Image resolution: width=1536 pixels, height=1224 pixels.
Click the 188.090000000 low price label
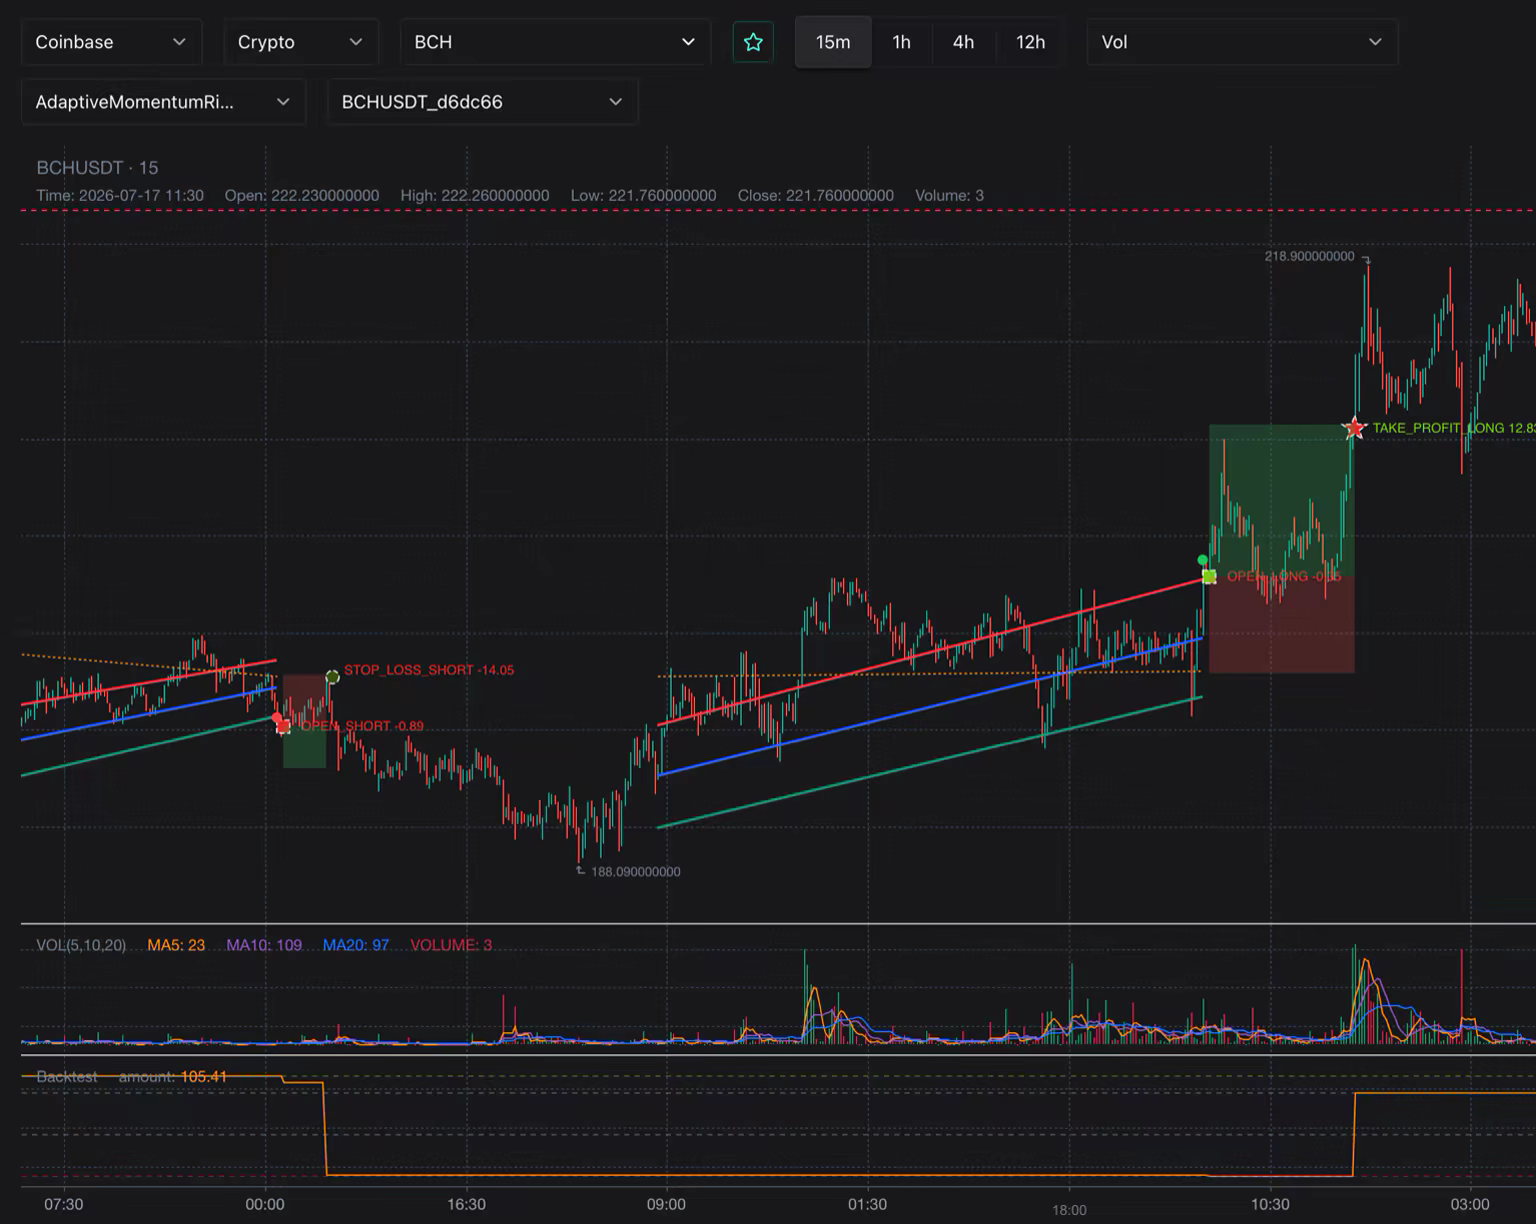click(636, 872)
